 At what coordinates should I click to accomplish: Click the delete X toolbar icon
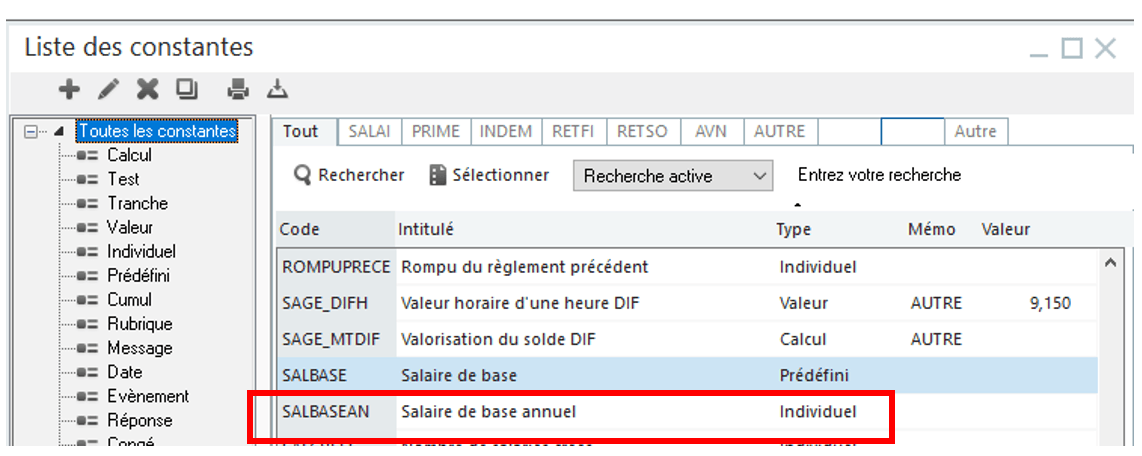pos(148,90)
